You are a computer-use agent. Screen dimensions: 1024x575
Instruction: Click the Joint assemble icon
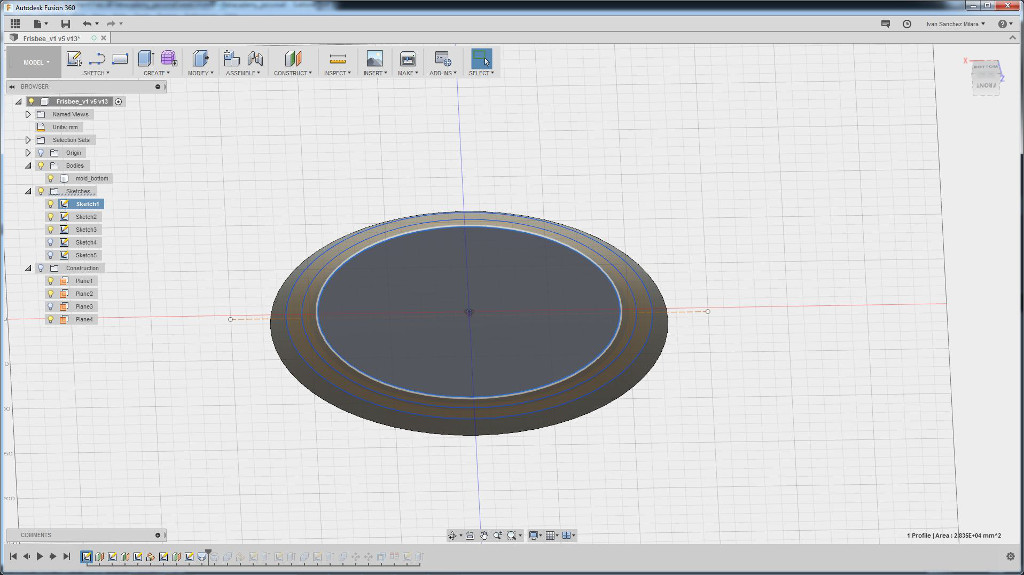255,58
